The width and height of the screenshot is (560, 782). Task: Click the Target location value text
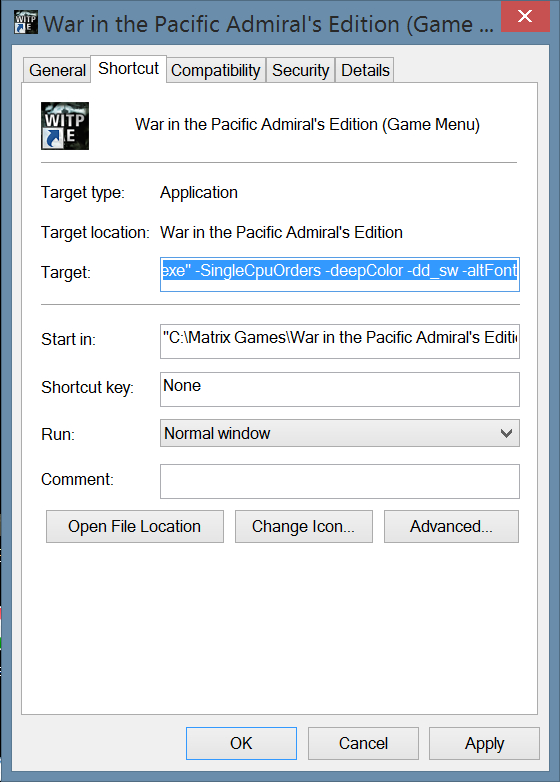[281, 232]
